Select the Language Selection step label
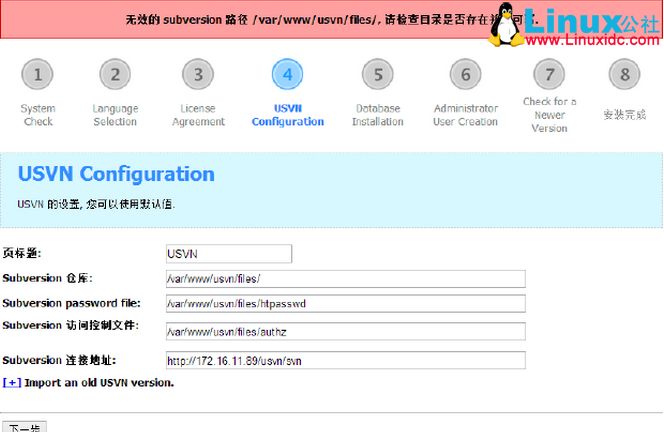664x432 pixels. [x=115, y=115]
